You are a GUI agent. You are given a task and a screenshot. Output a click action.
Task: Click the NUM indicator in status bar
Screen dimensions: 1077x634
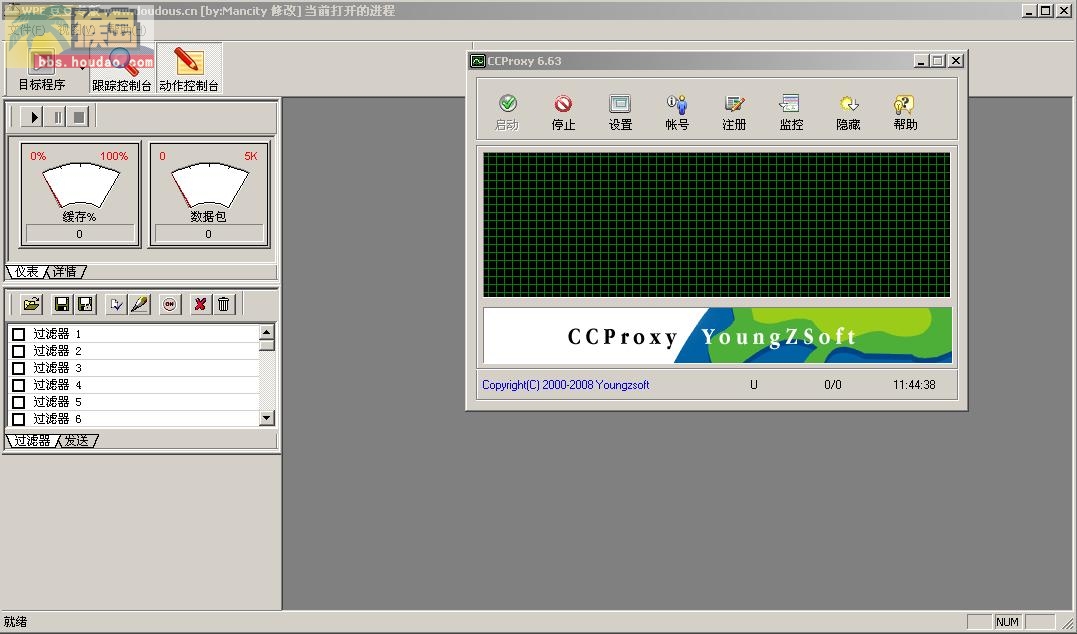tap(1007, 622)
